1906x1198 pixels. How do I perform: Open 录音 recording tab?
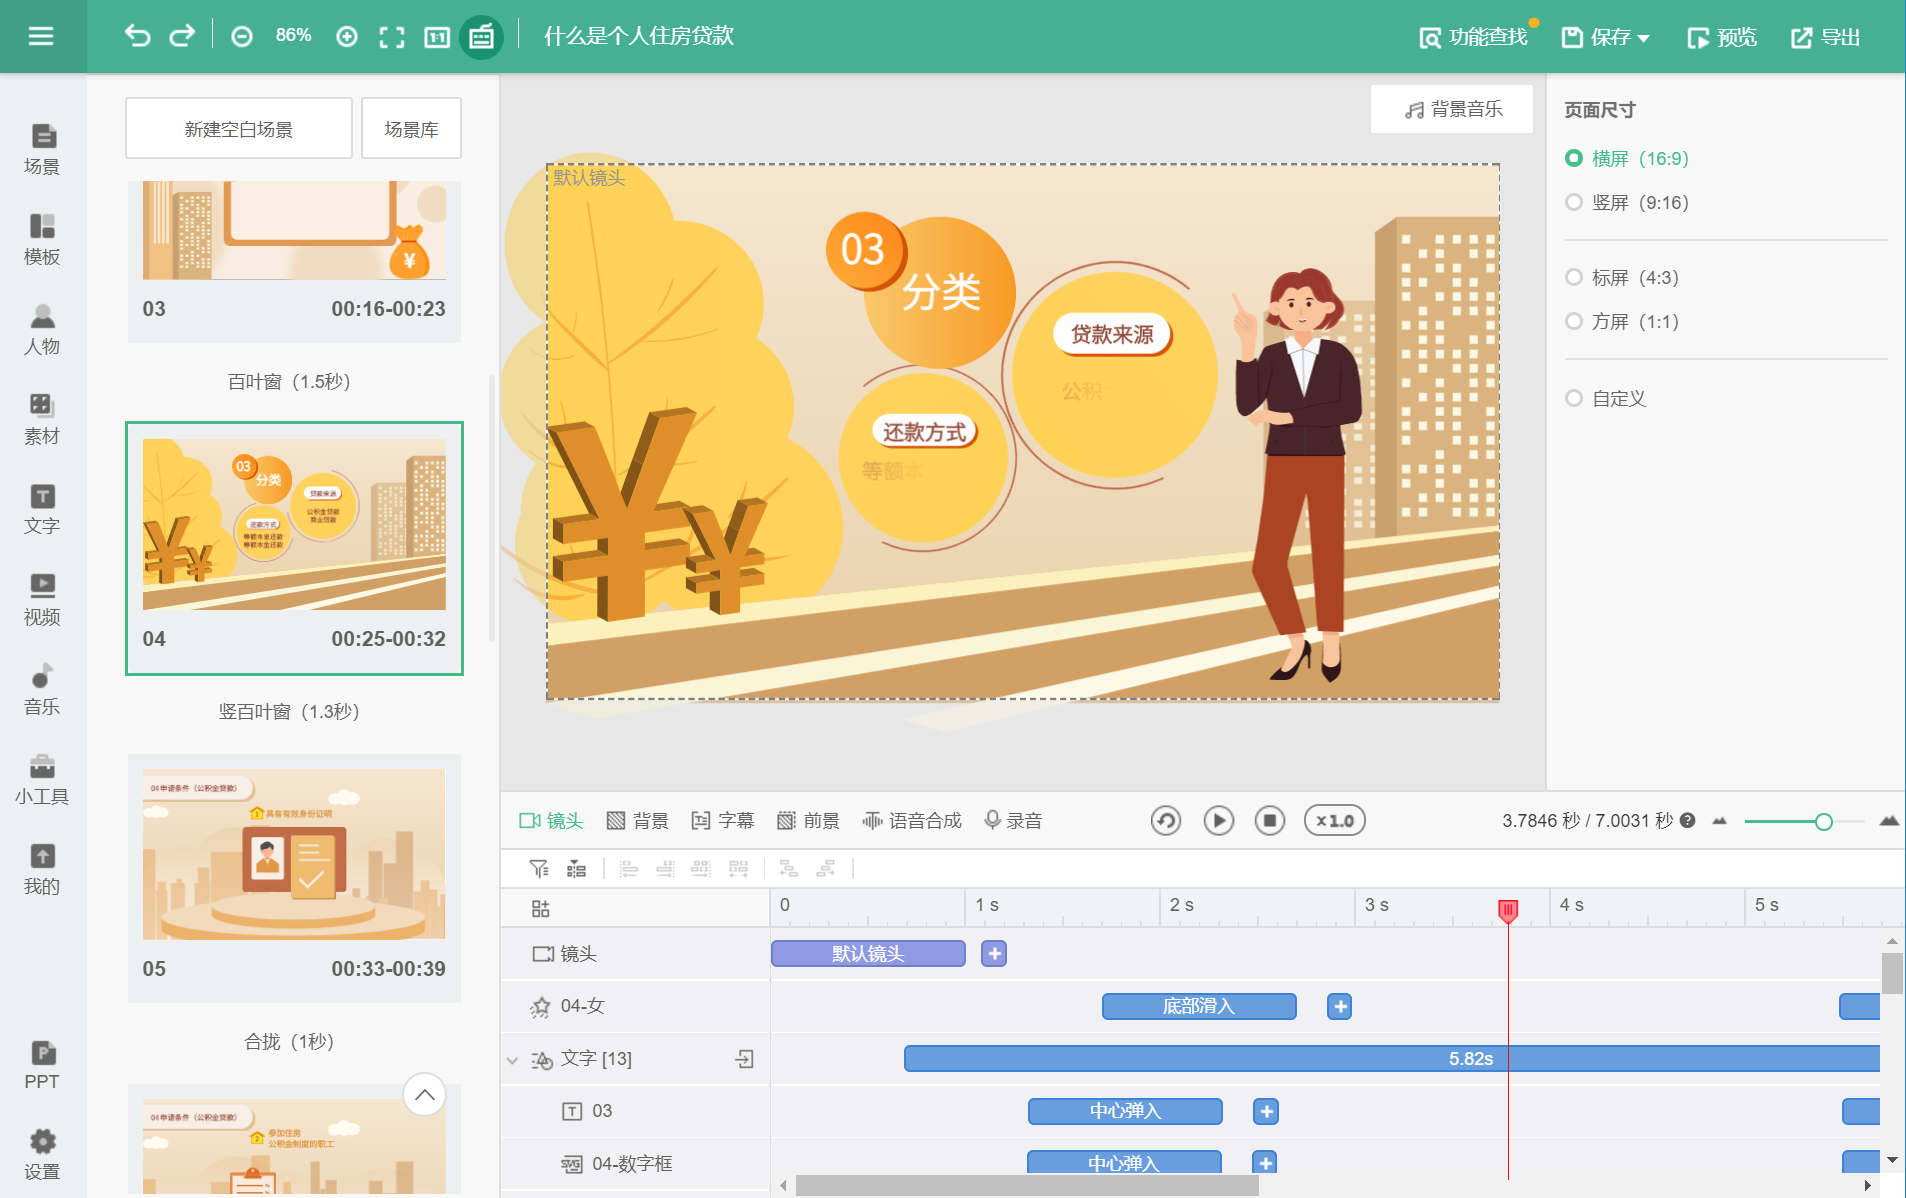click(x=1014, y=821)
